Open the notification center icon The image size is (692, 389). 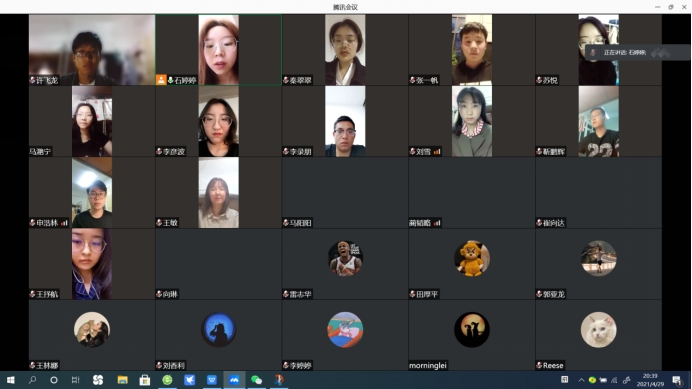677,380
